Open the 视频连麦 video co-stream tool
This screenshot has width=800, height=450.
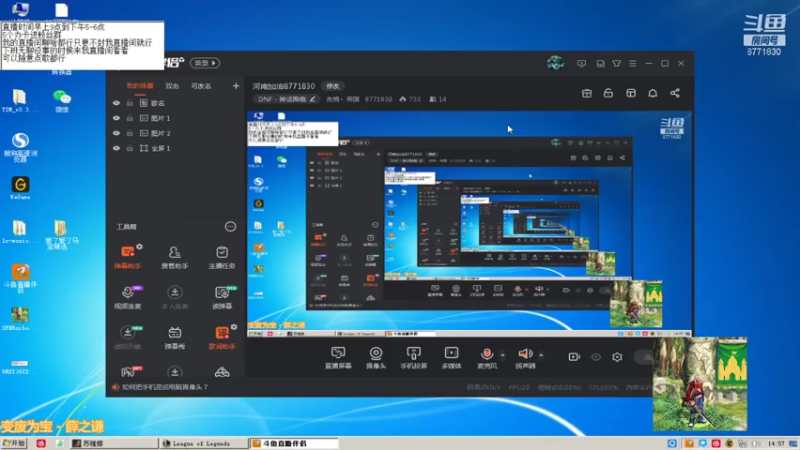point(127,297)
